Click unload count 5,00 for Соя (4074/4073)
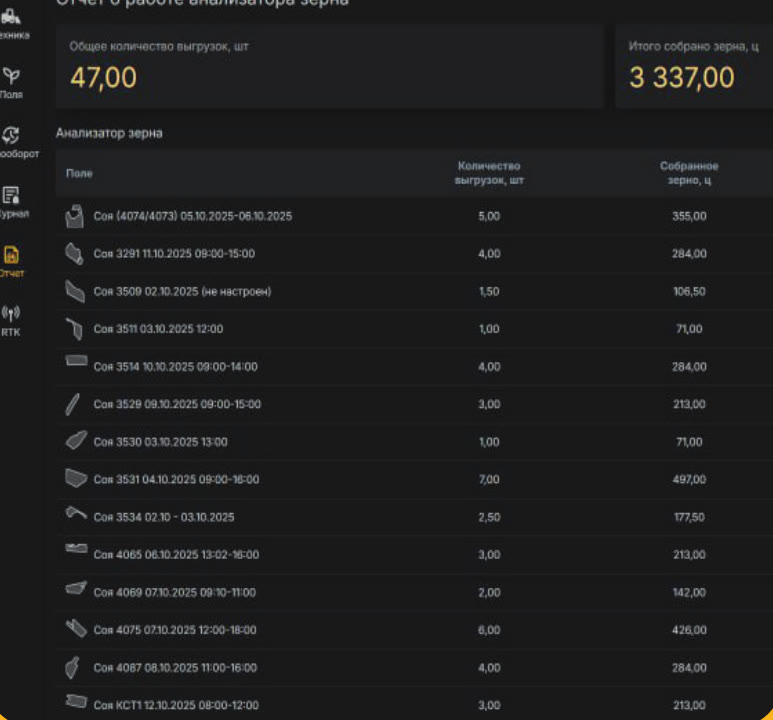This screenshot has width=773, height=720. (x=489, y=216)
